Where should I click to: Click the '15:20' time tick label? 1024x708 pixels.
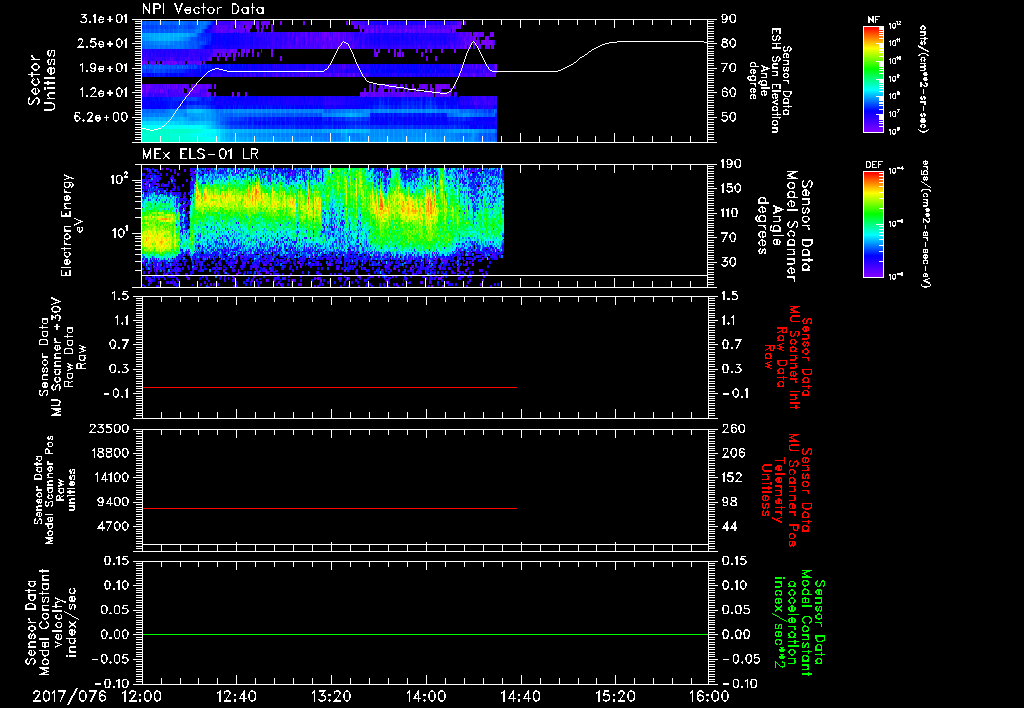[x=615, y=697]
